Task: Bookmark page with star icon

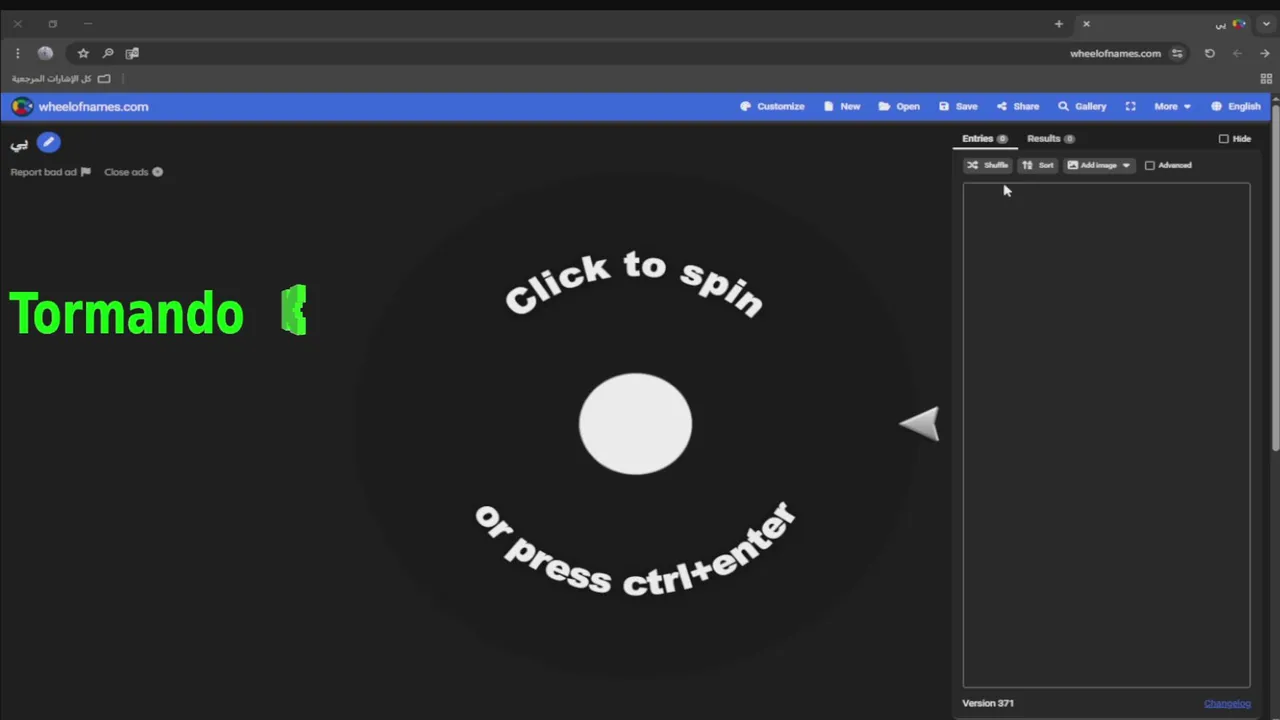Action: click(83, 53)
